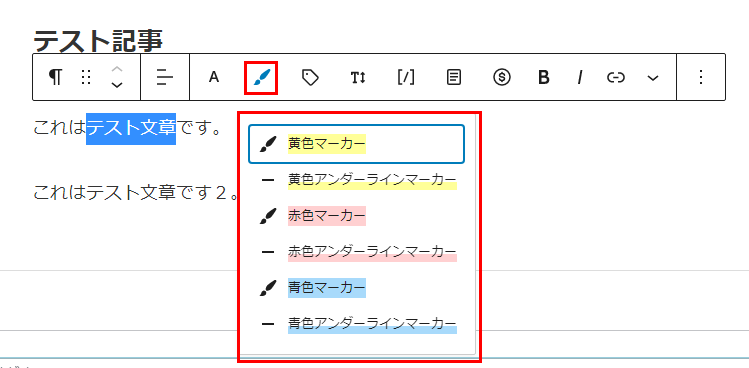Screen dimensions: 749x368
Task: Open the block options three-dot menu
Action: (700, 77)
